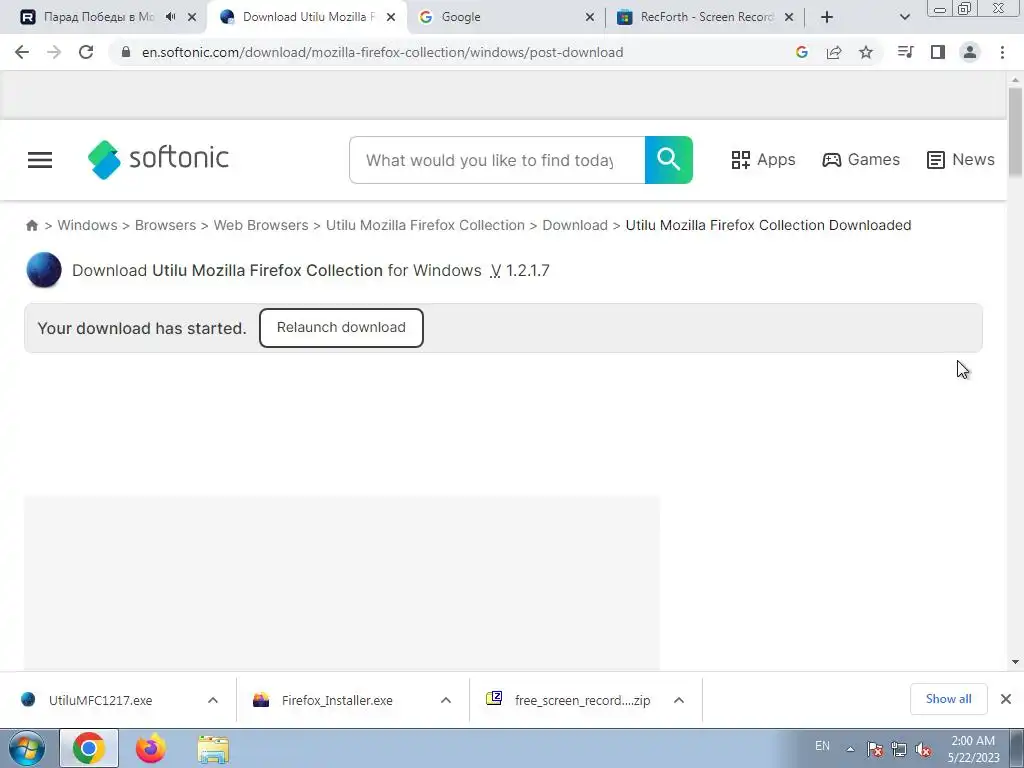Open the clock showing 2:00 AM
This screenshot has width=1024, height=768.
click(x=973, y=749)
